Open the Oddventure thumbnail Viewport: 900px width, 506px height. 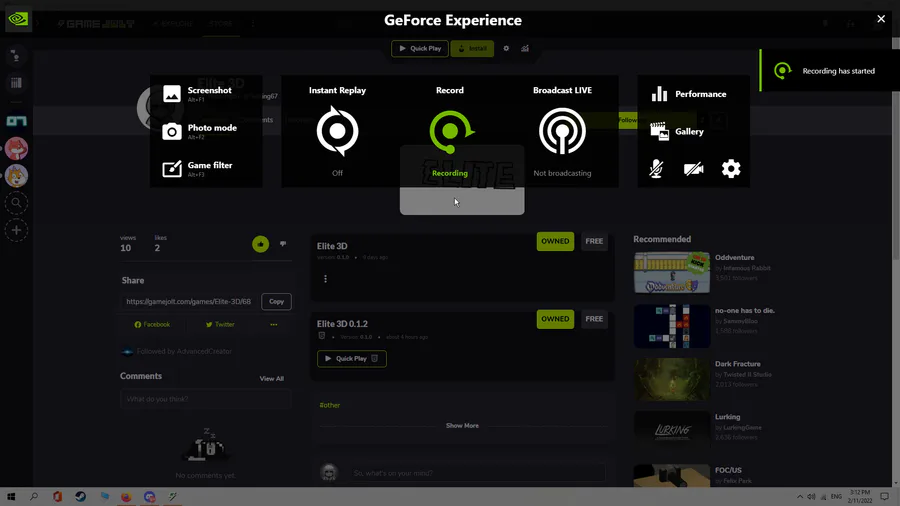pos(672,273)
